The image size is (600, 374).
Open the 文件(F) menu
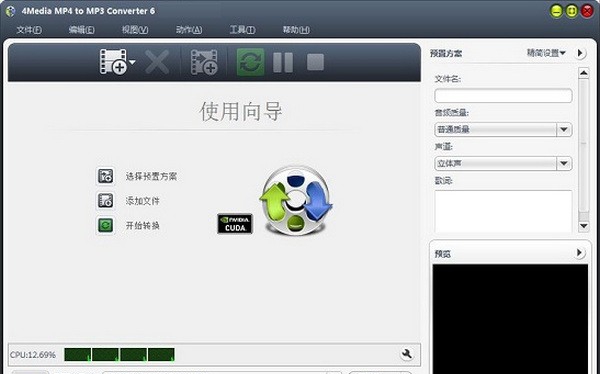[x=29, y=30]
